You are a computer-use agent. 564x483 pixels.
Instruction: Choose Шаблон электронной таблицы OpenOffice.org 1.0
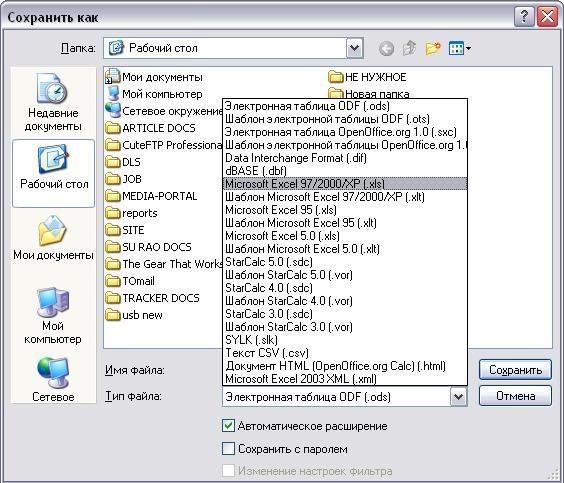(345, 145)
